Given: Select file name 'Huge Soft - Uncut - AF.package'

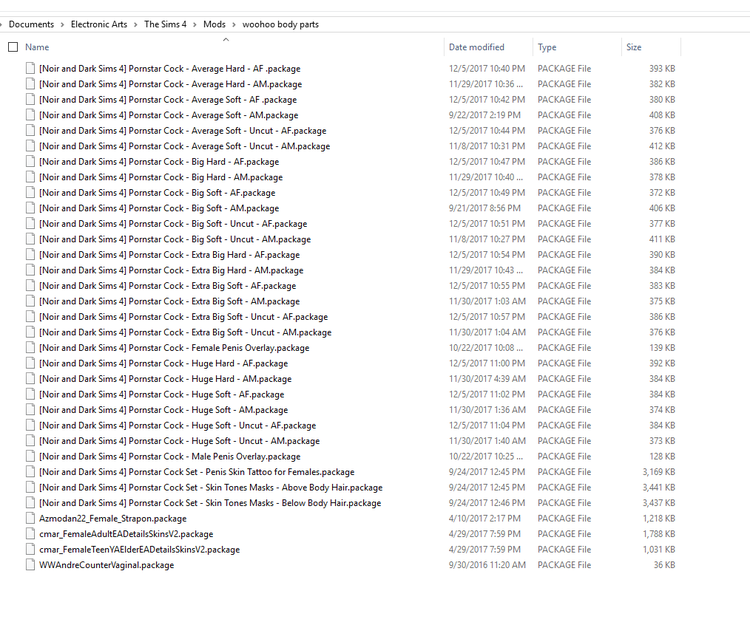Looking at the screenshot, I should pyautogui.click(x=177, y=425).
